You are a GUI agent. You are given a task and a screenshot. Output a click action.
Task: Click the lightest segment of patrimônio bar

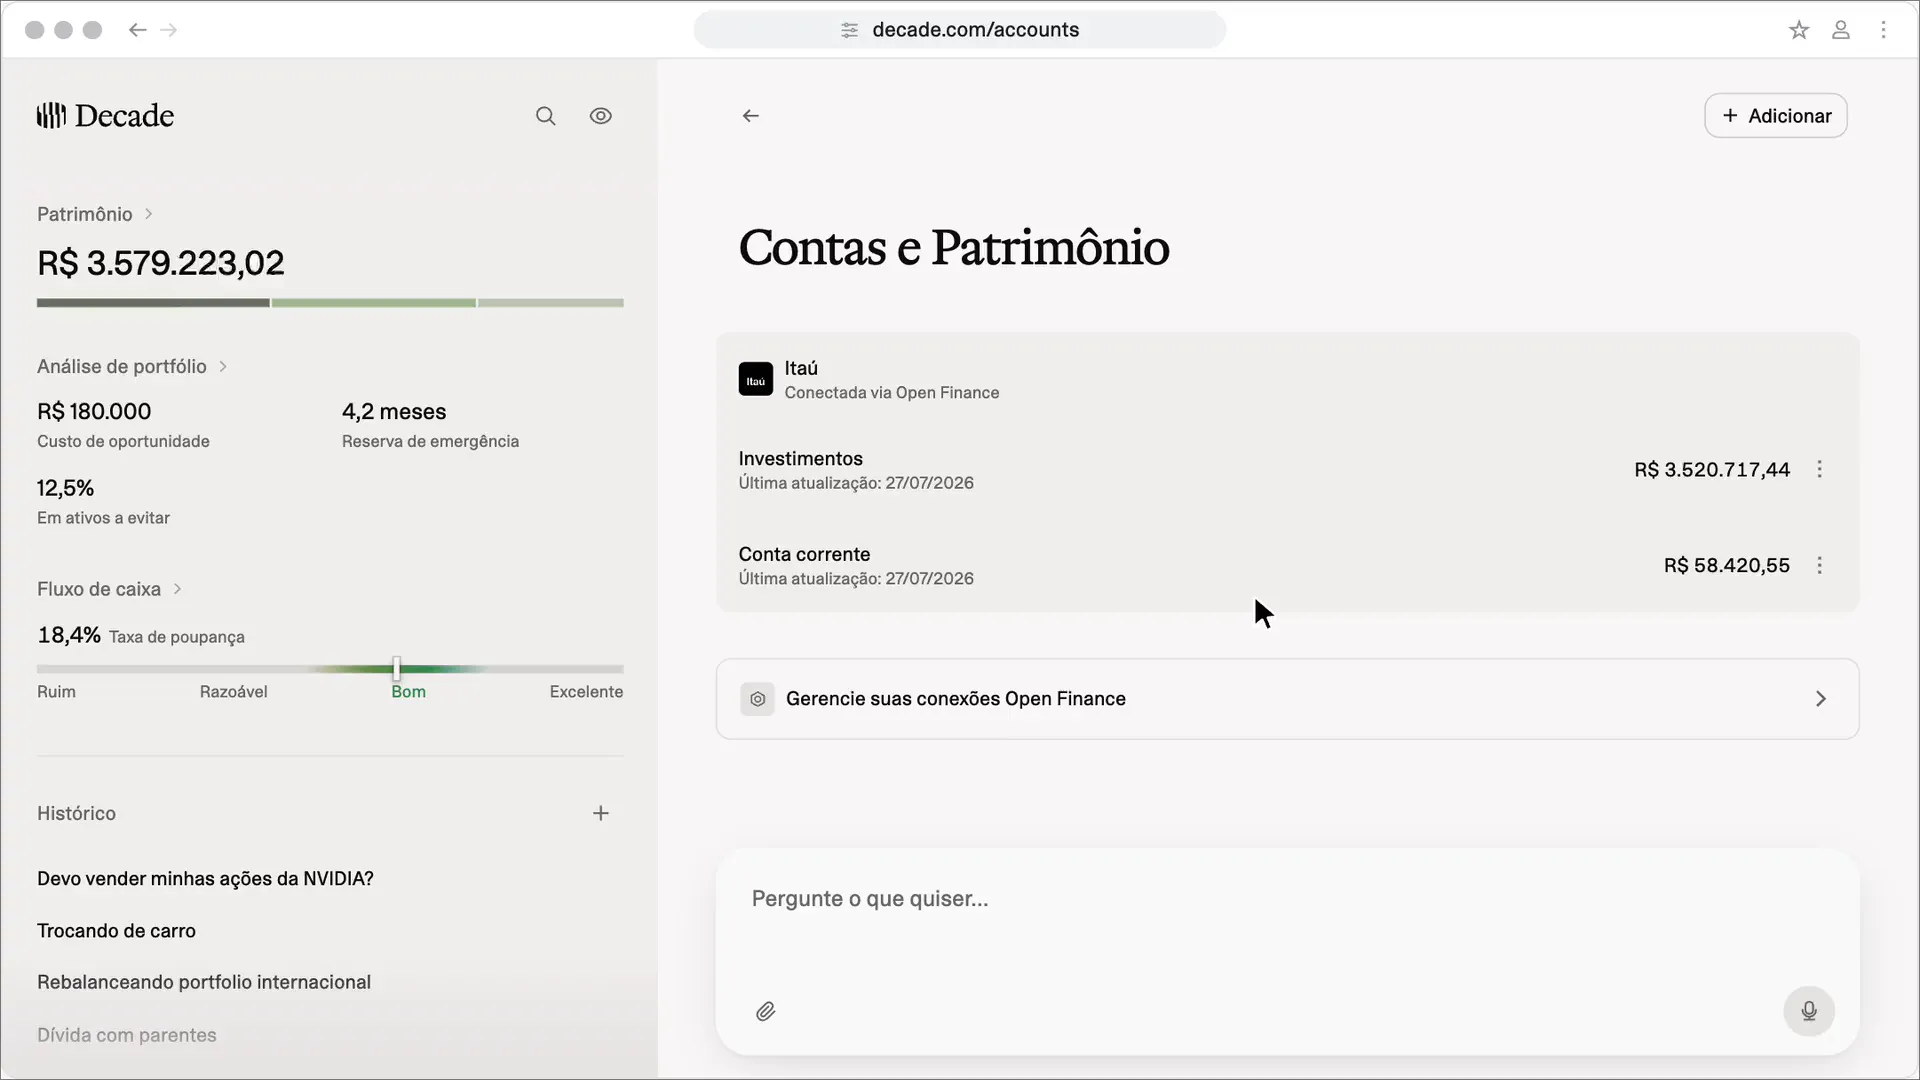pyautogui.click(x=551, y=302)
